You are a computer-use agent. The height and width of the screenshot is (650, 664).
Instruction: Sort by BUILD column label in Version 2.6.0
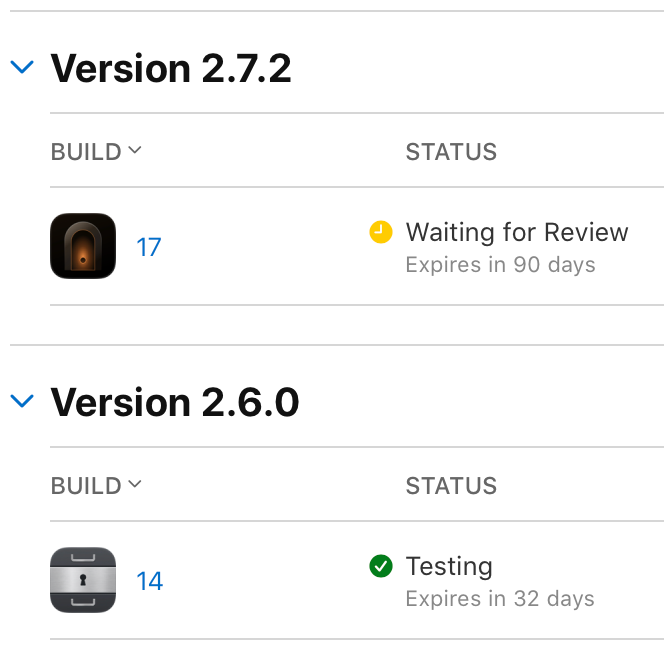click(x=86, y=485)
